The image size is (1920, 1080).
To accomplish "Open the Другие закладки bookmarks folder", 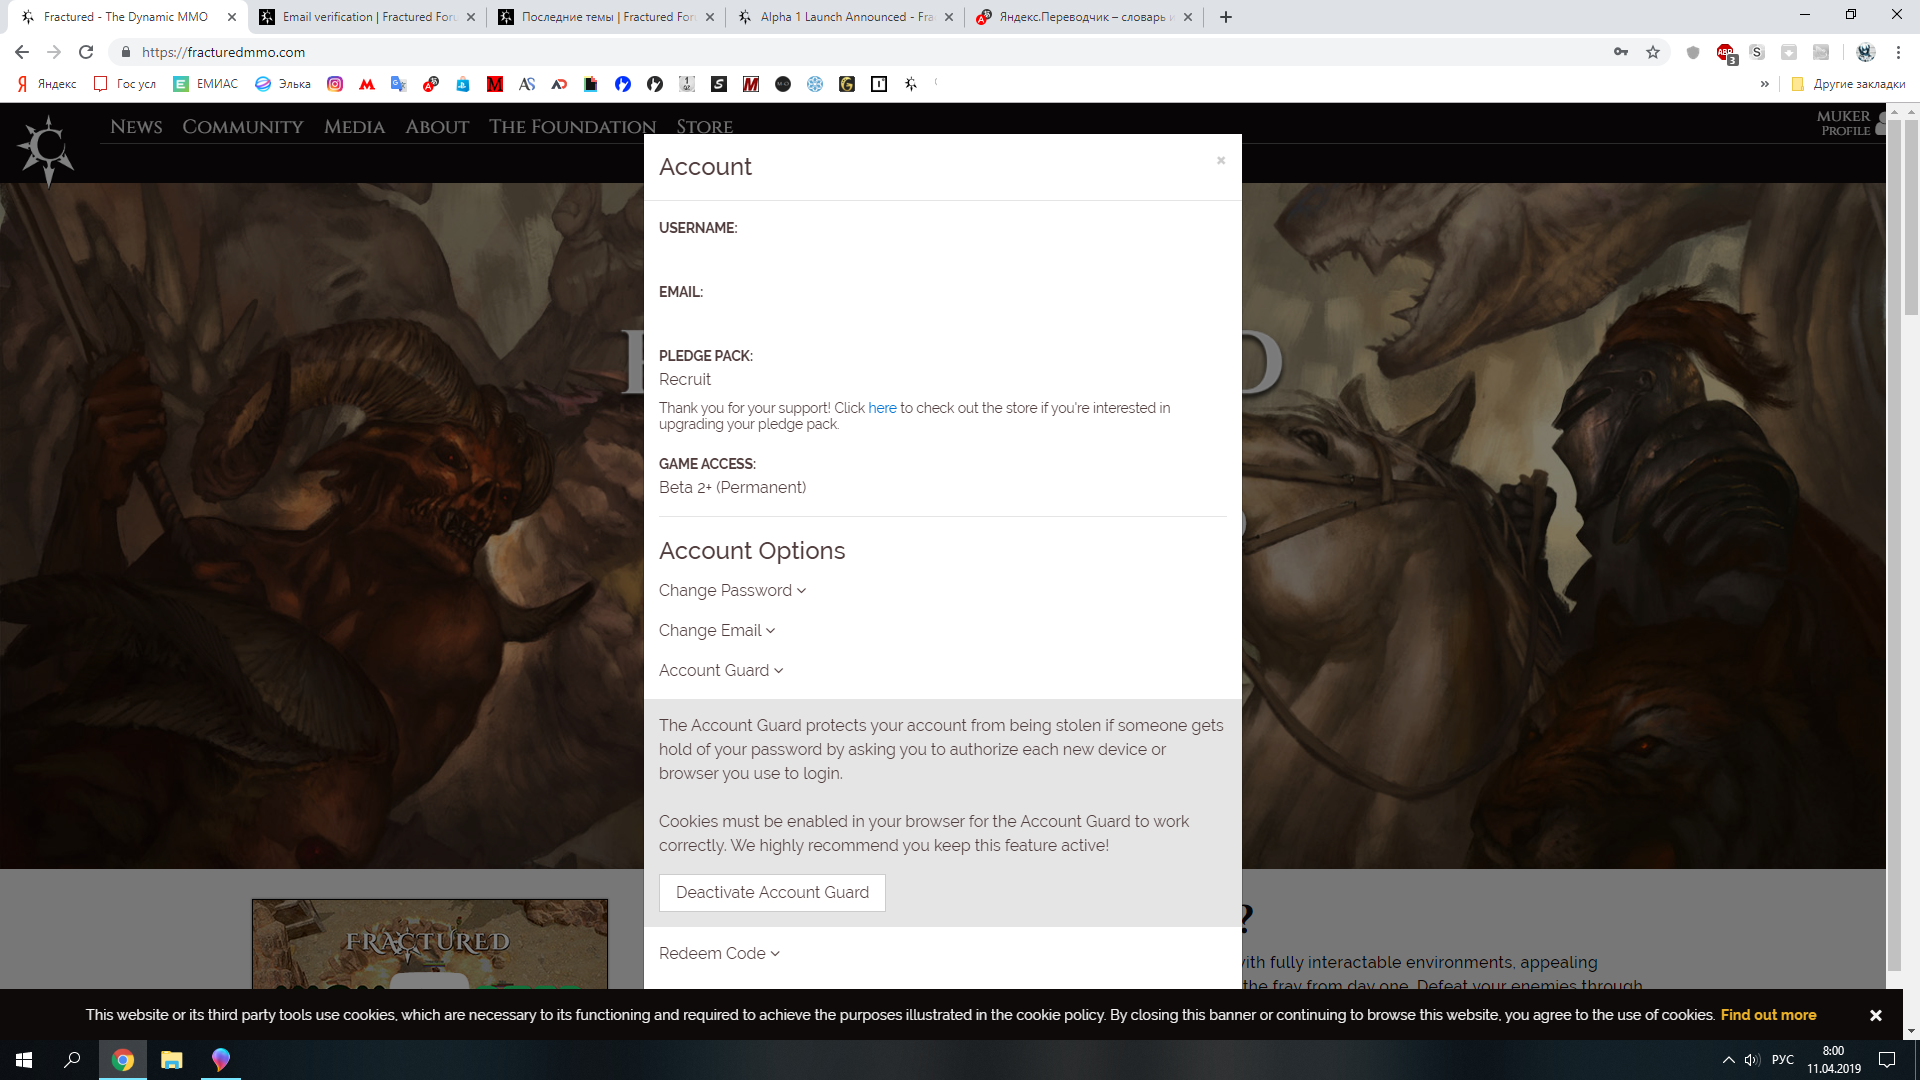I will tap(1848, 84).
